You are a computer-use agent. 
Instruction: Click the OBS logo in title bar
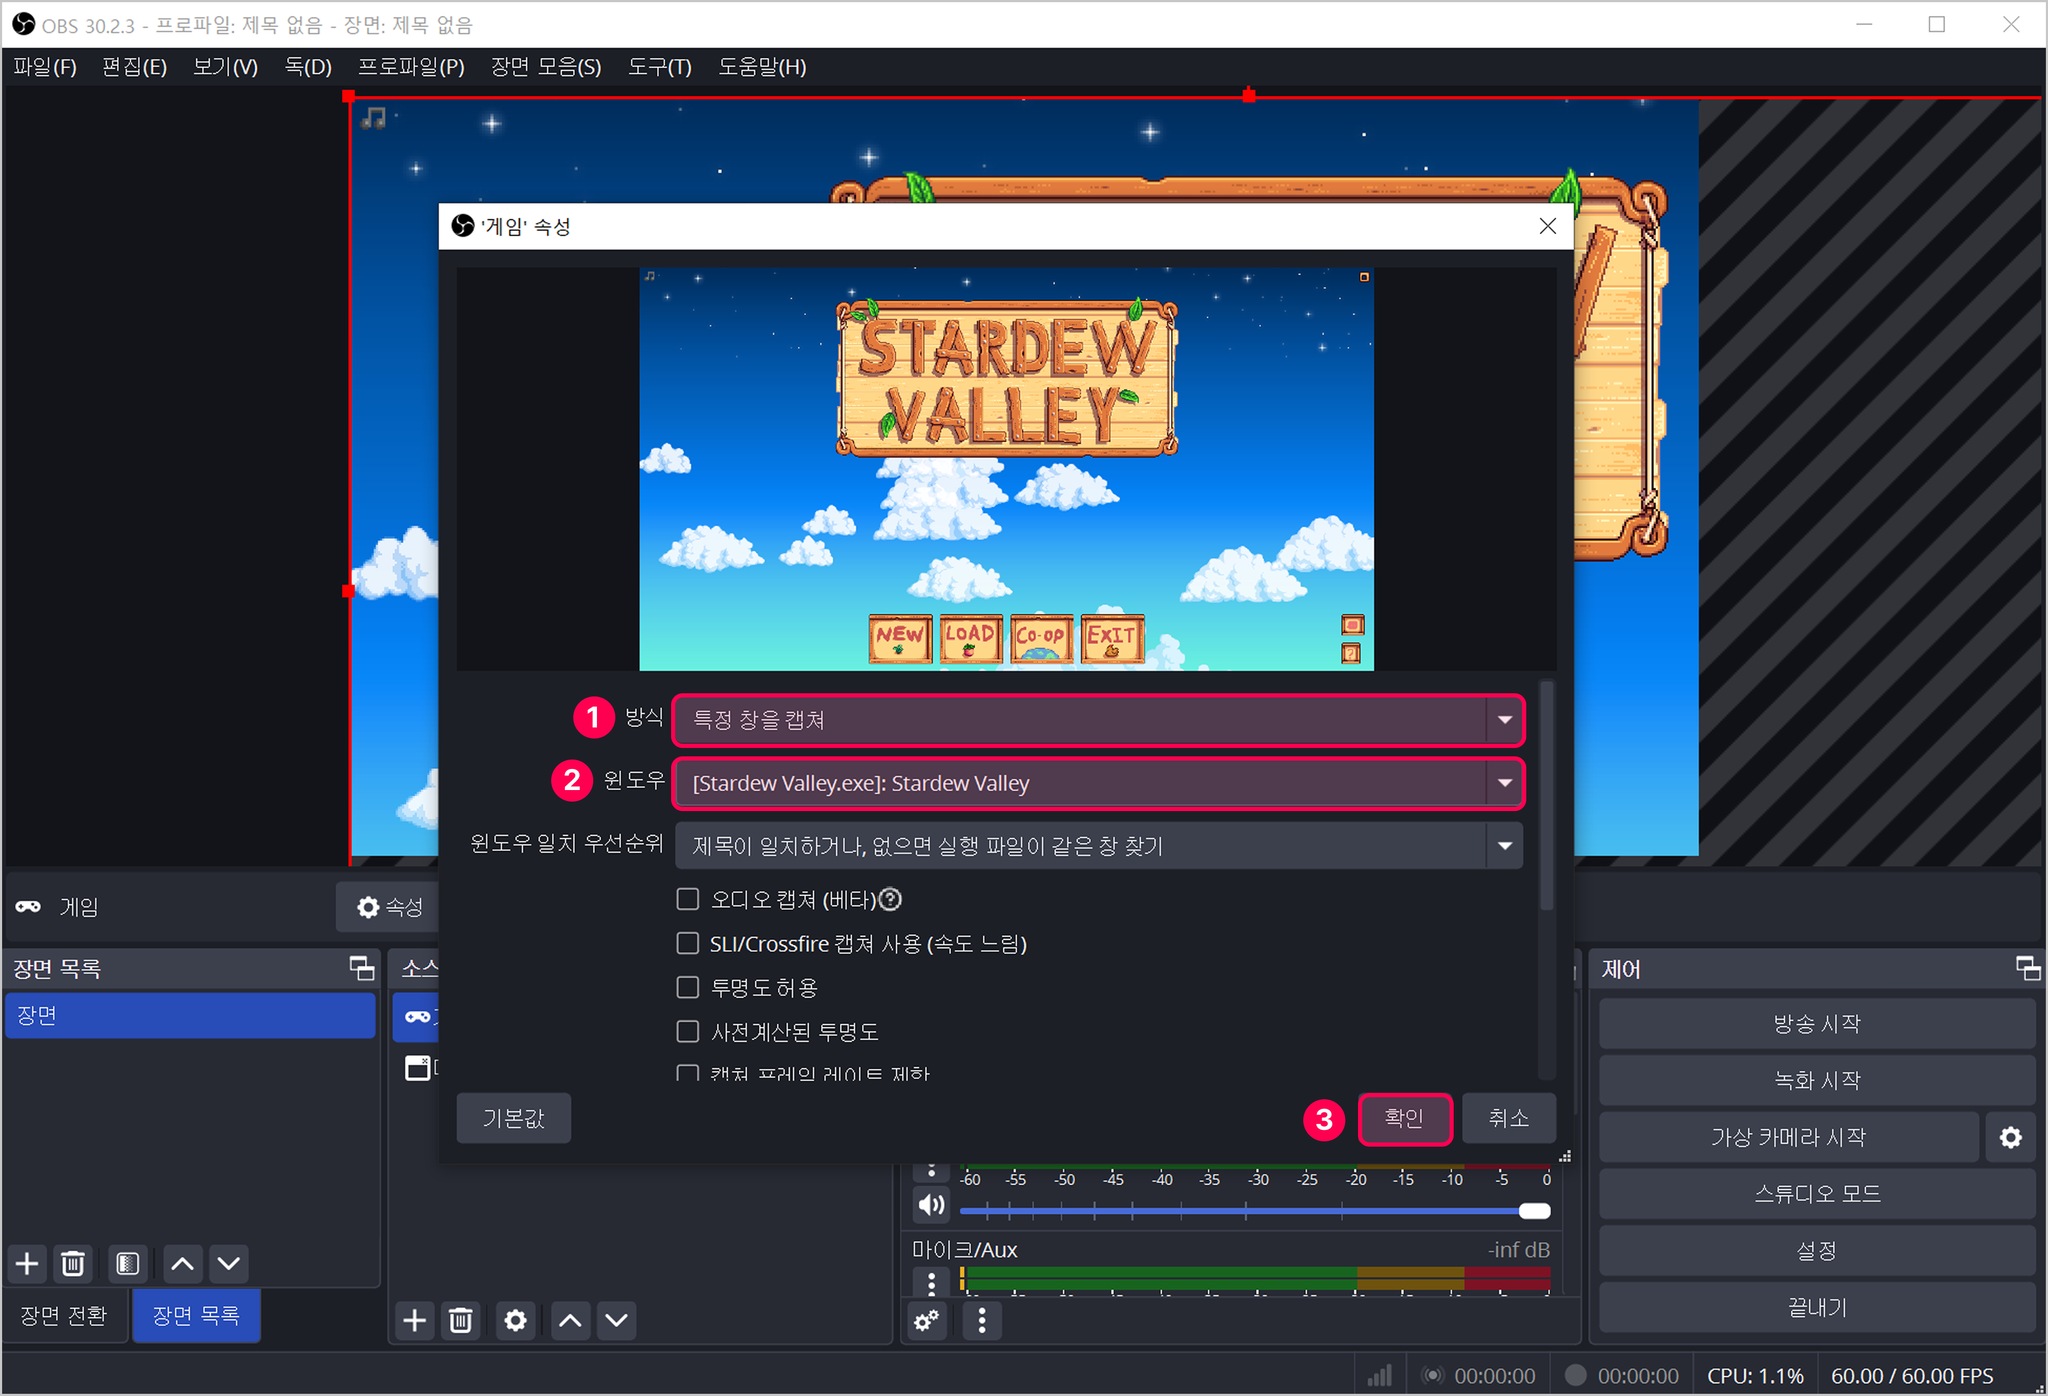(23, 24)
